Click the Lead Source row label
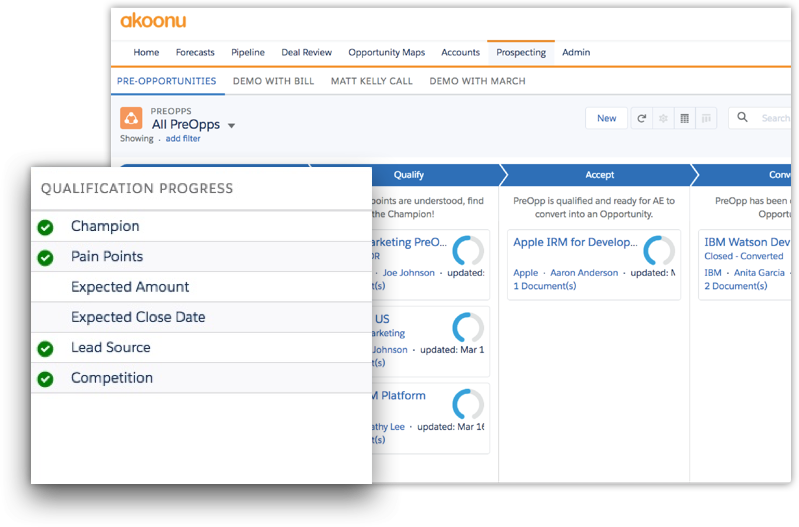799x527 pixels. pyautogui.click(x=111, y=347)
